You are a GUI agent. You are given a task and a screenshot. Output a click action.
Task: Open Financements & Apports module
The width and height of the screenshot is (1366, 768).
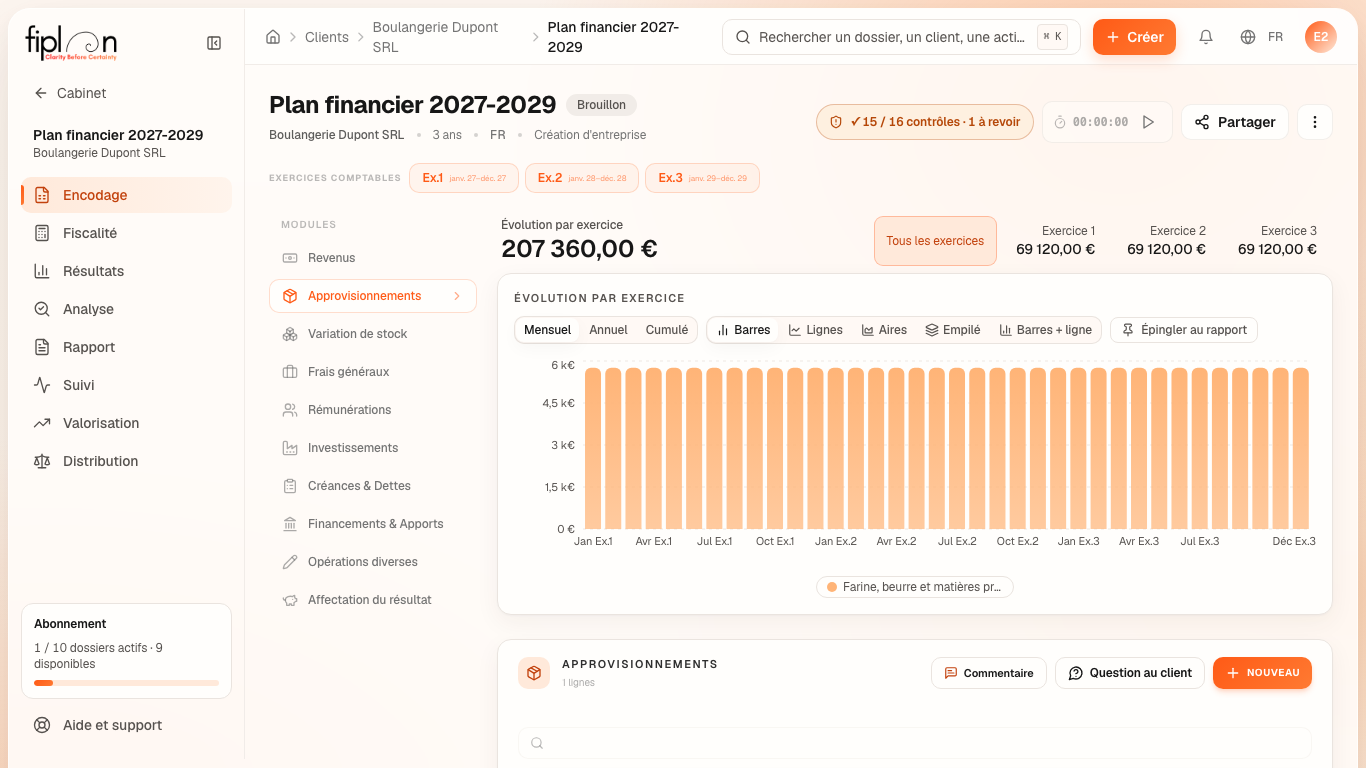coord(372,524)
